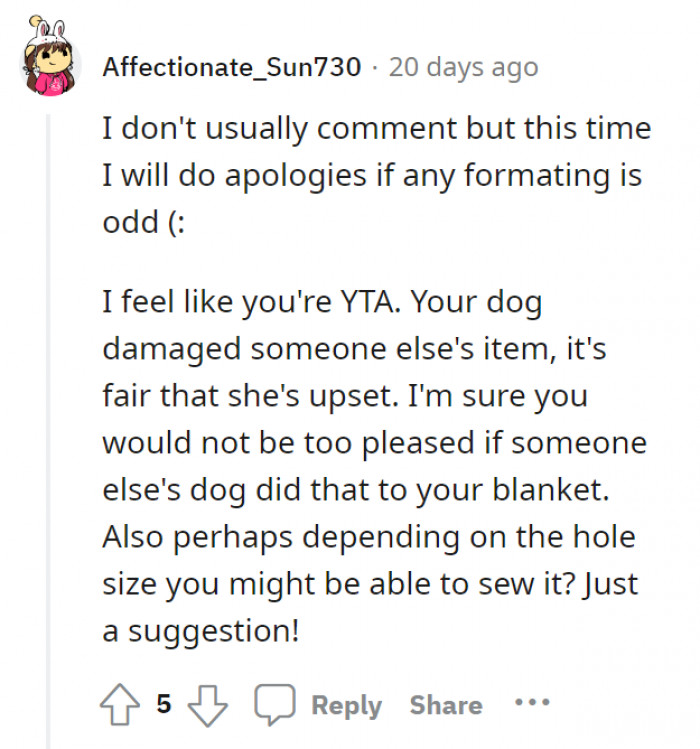Image resolution: width=700 pixels, height=749 pixels.
Task: Click the vote score number 5
Action: (x=164, y=704)
